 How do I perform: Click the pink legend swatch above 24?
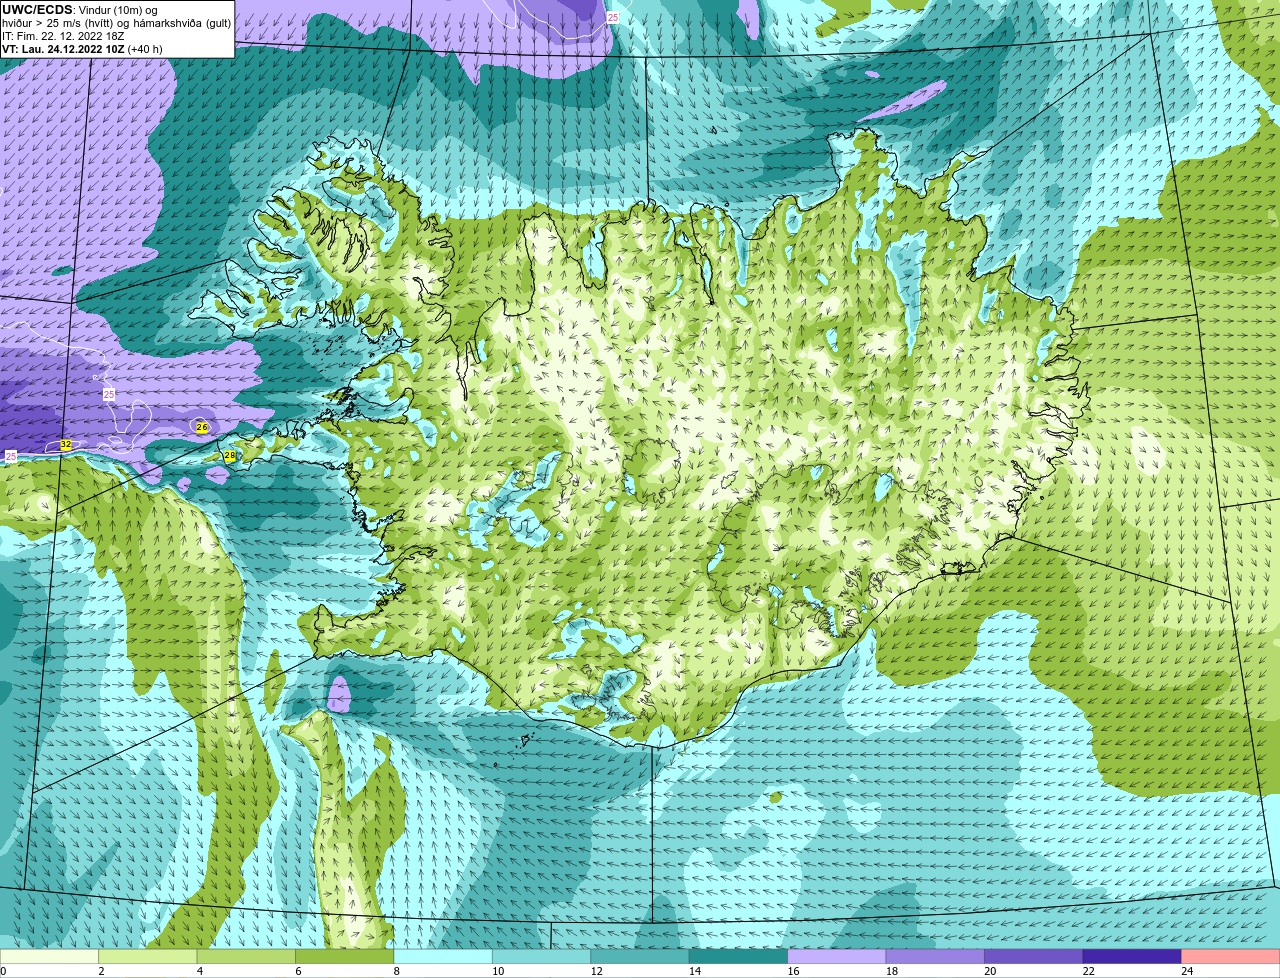click(1231, 957)
